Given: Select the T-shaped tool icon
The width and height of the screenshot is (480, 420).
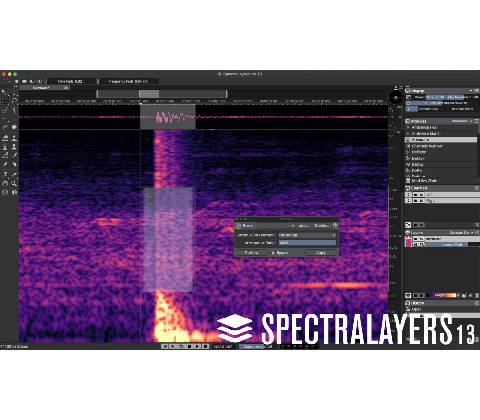Looking at the screenshot, I should pos(5,174).
